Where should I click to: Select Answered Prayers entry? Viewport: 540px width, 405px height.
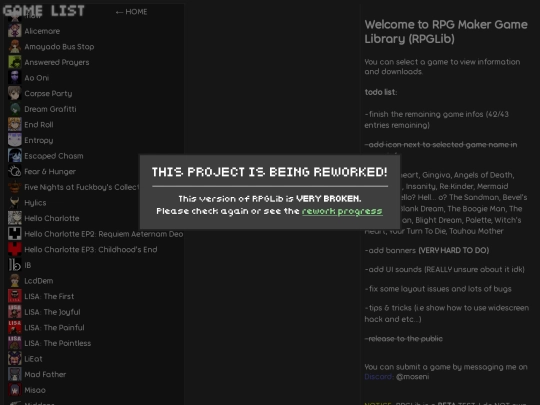pyautogui.click(x=56, y=62)
